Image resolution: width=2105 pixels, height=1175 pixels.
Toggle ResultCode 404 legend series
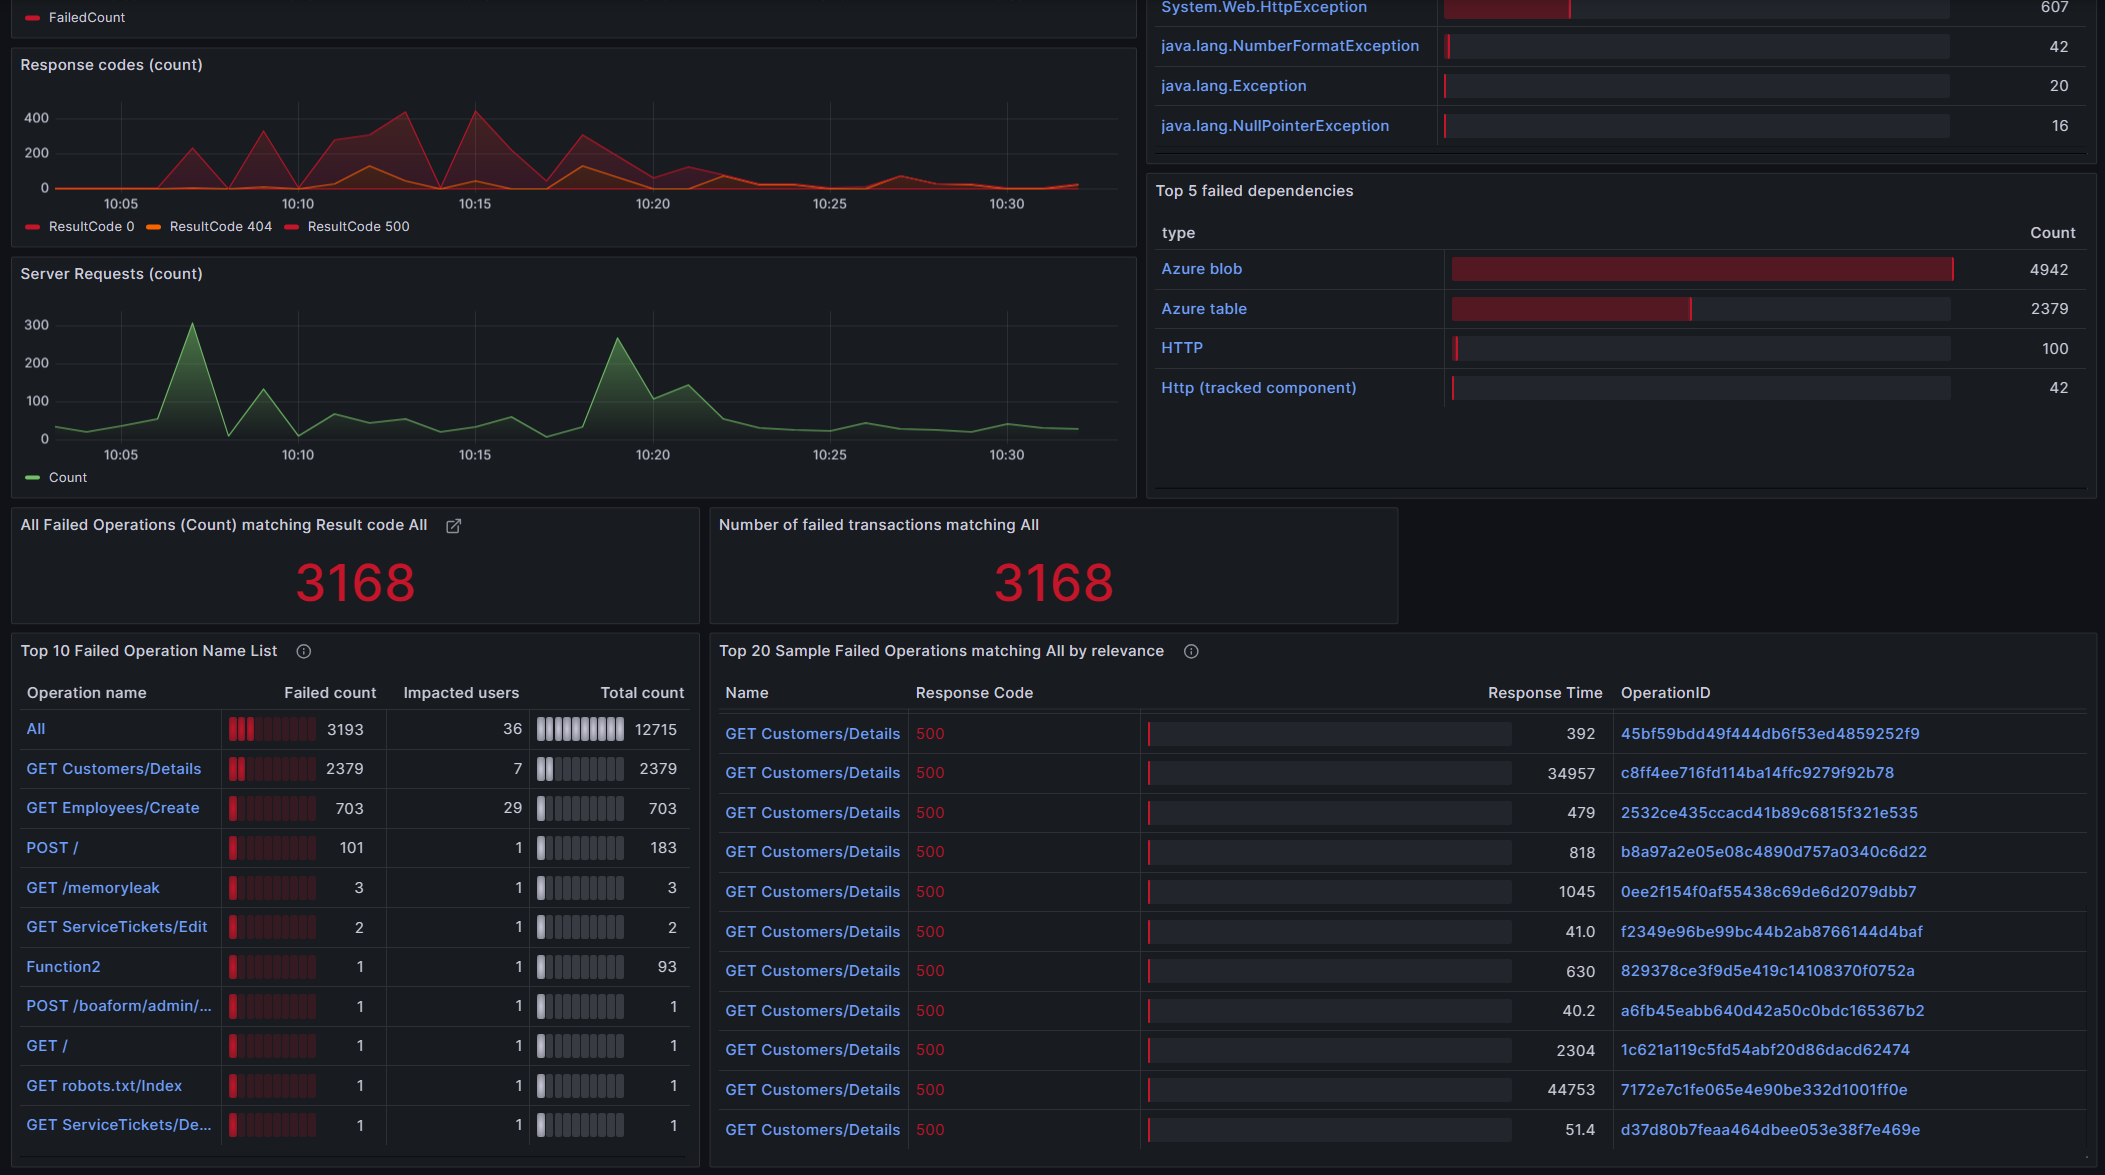click(220, 227)
